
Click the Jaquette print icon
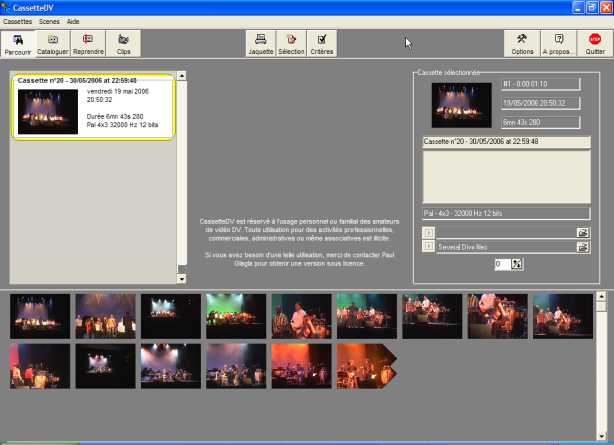tap(261, 43)
